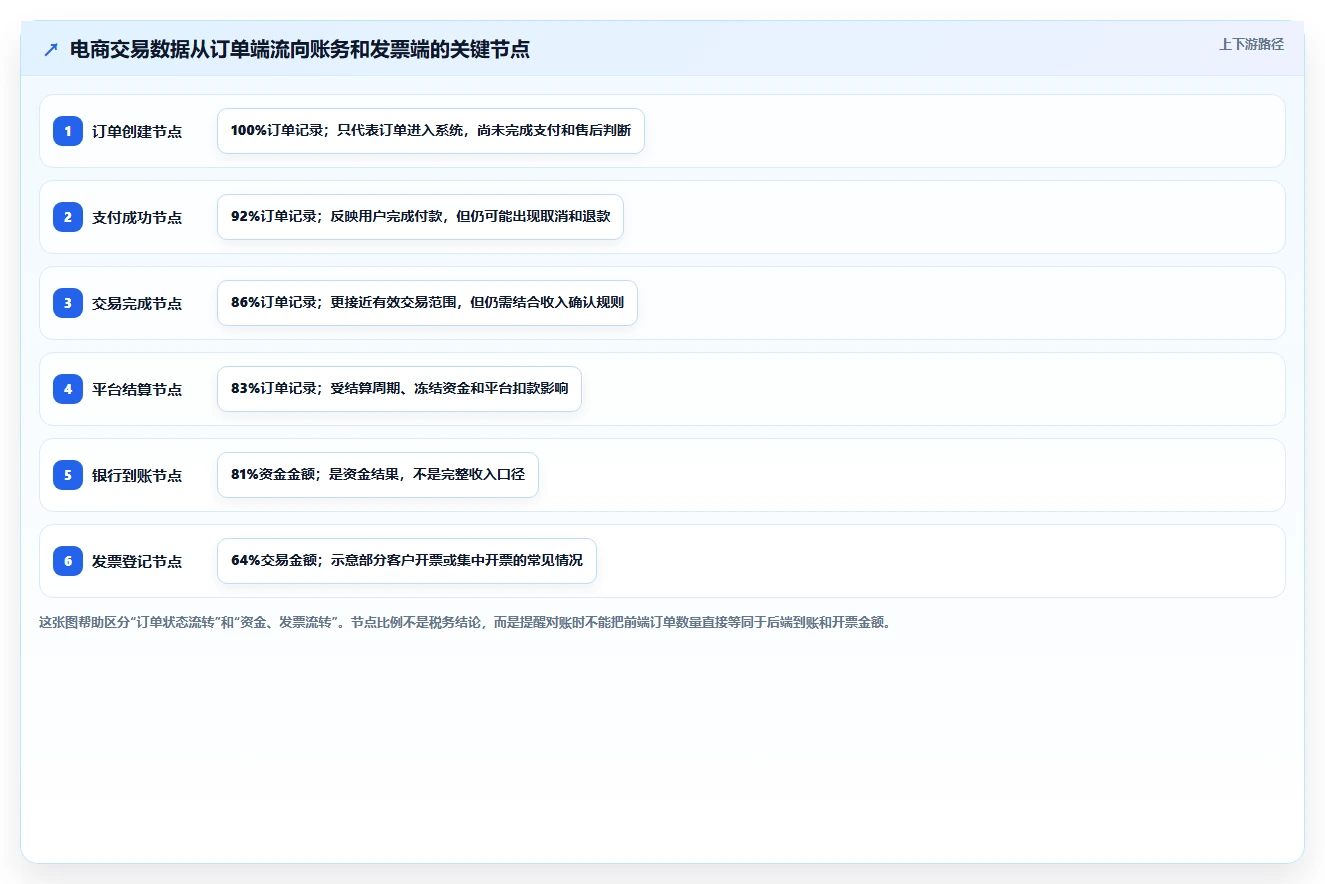Screen dimensions: 1325x884
Task: Open the 86%订单记录 description box
Action: click(427, 303)
